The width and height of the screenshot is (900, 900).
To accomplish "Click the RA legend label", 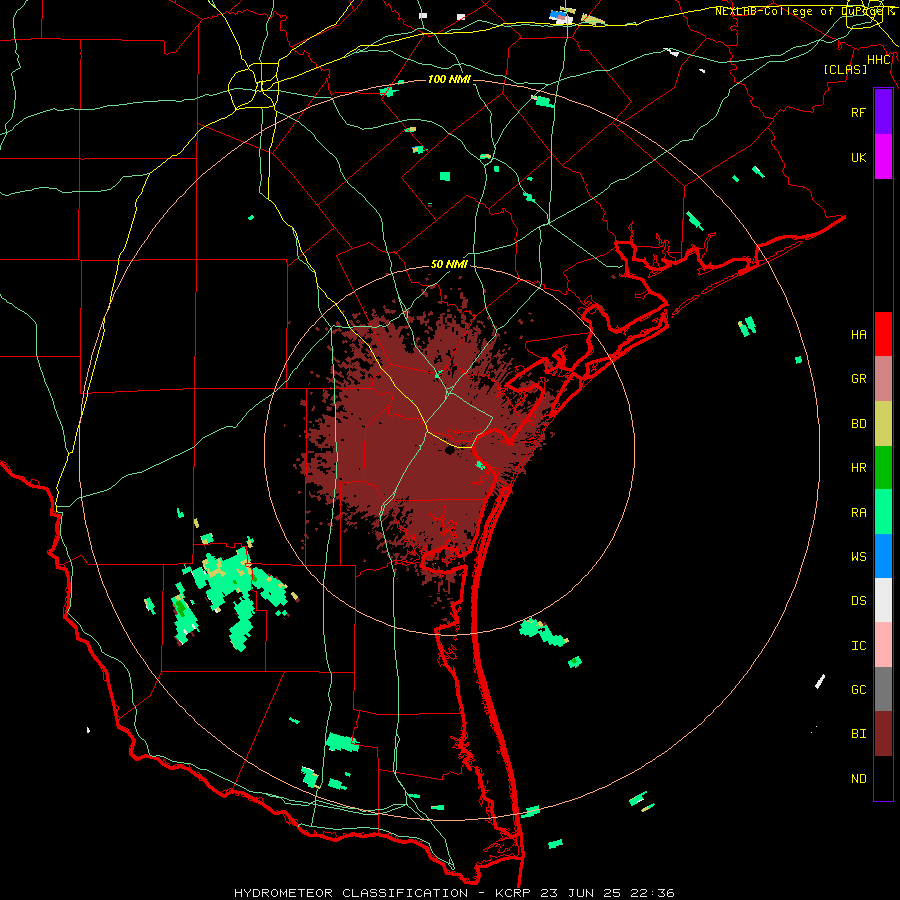I will [858, 513].
